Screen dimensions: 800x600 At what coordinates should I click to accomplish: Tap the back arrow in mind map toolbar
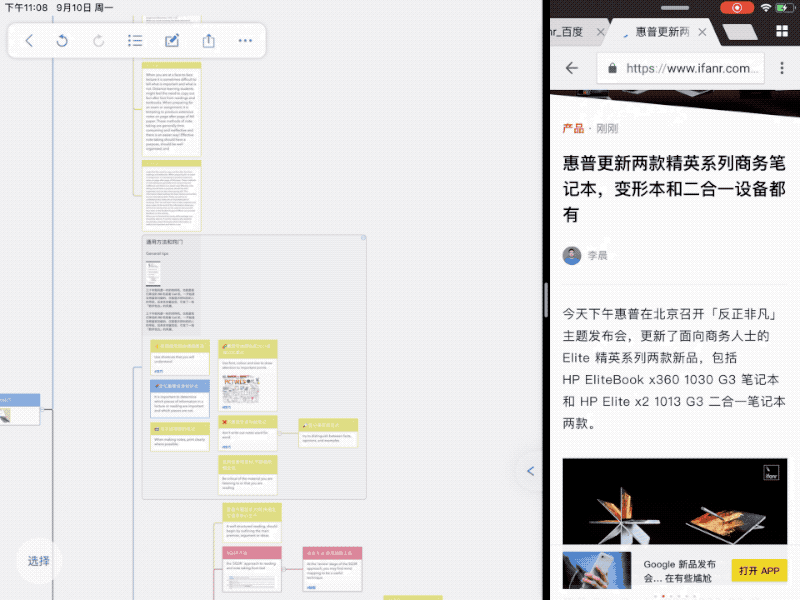tap(29, 41)
